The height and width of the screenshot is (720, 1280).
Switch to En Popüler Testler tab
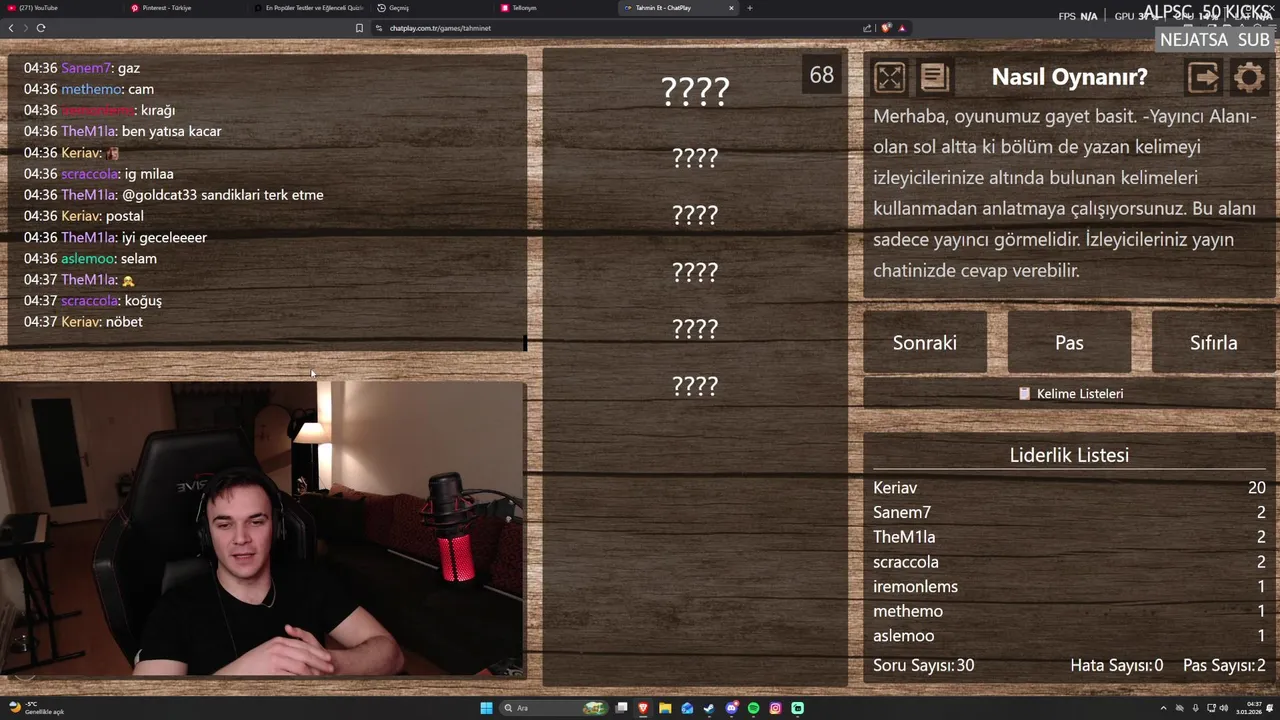point(308,8)
